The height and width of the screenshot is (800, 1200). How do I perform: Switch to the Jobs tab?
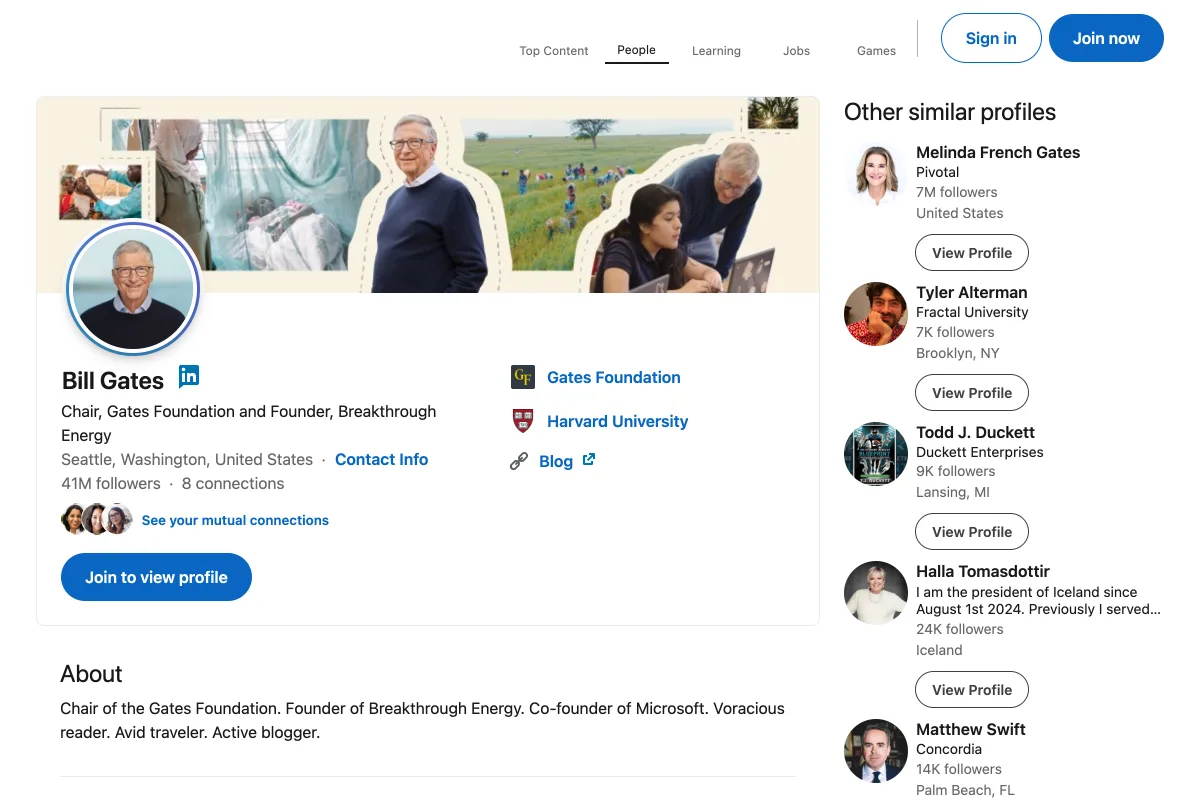[797, 51]
